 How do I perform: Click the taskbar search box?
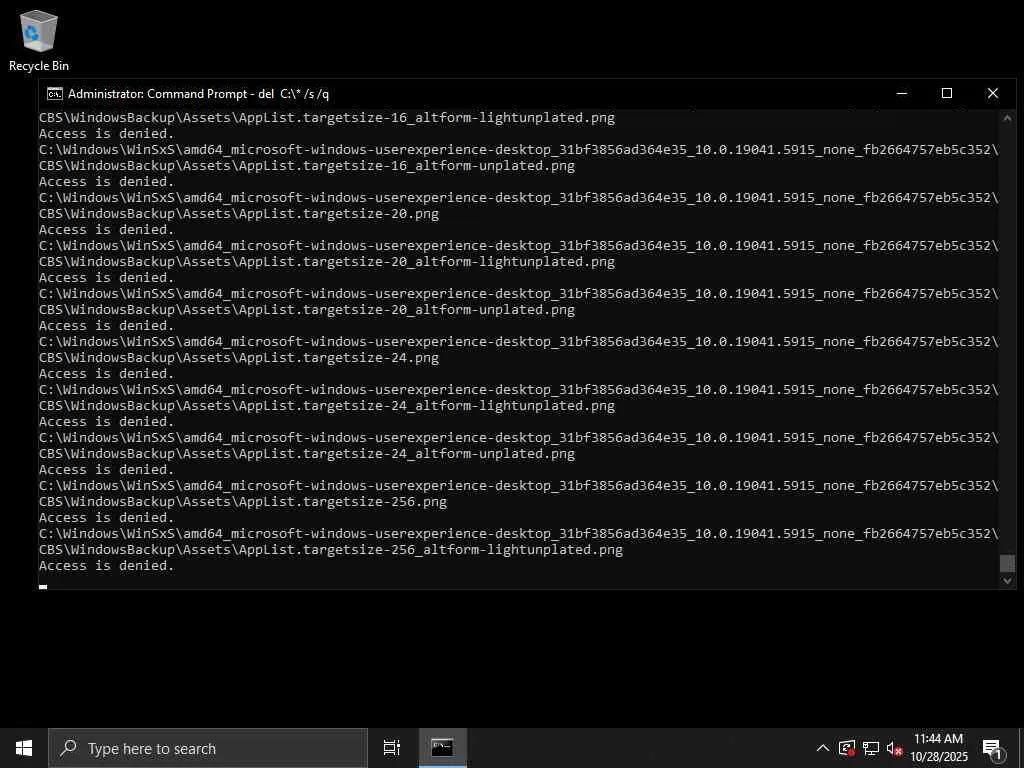[208, 748]
